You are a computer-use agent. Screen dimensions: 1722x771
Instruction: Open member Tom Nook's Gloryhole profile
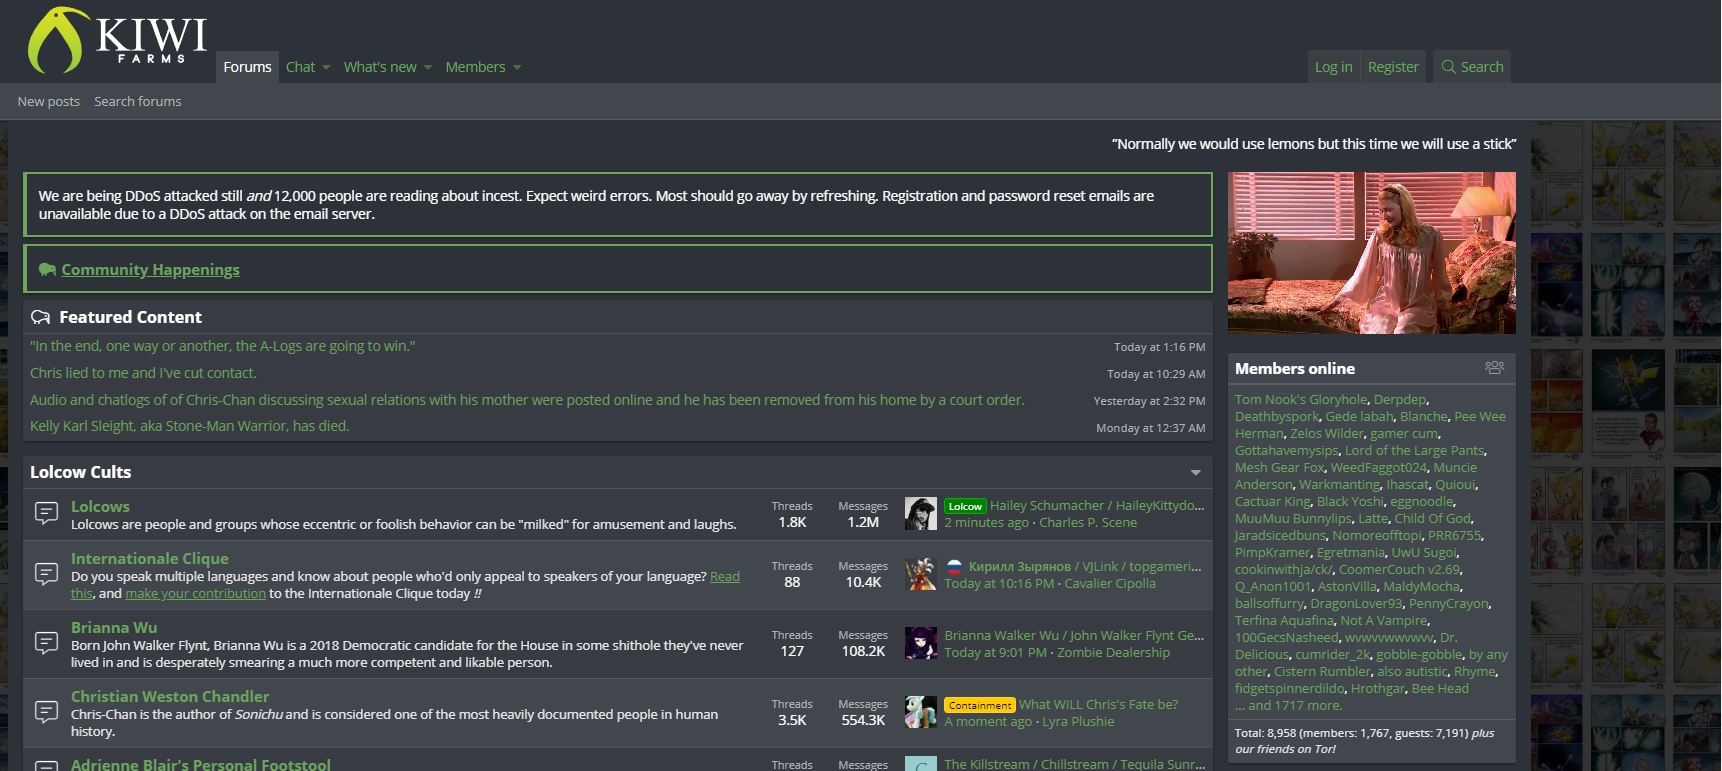click(x=1301, y=400)
